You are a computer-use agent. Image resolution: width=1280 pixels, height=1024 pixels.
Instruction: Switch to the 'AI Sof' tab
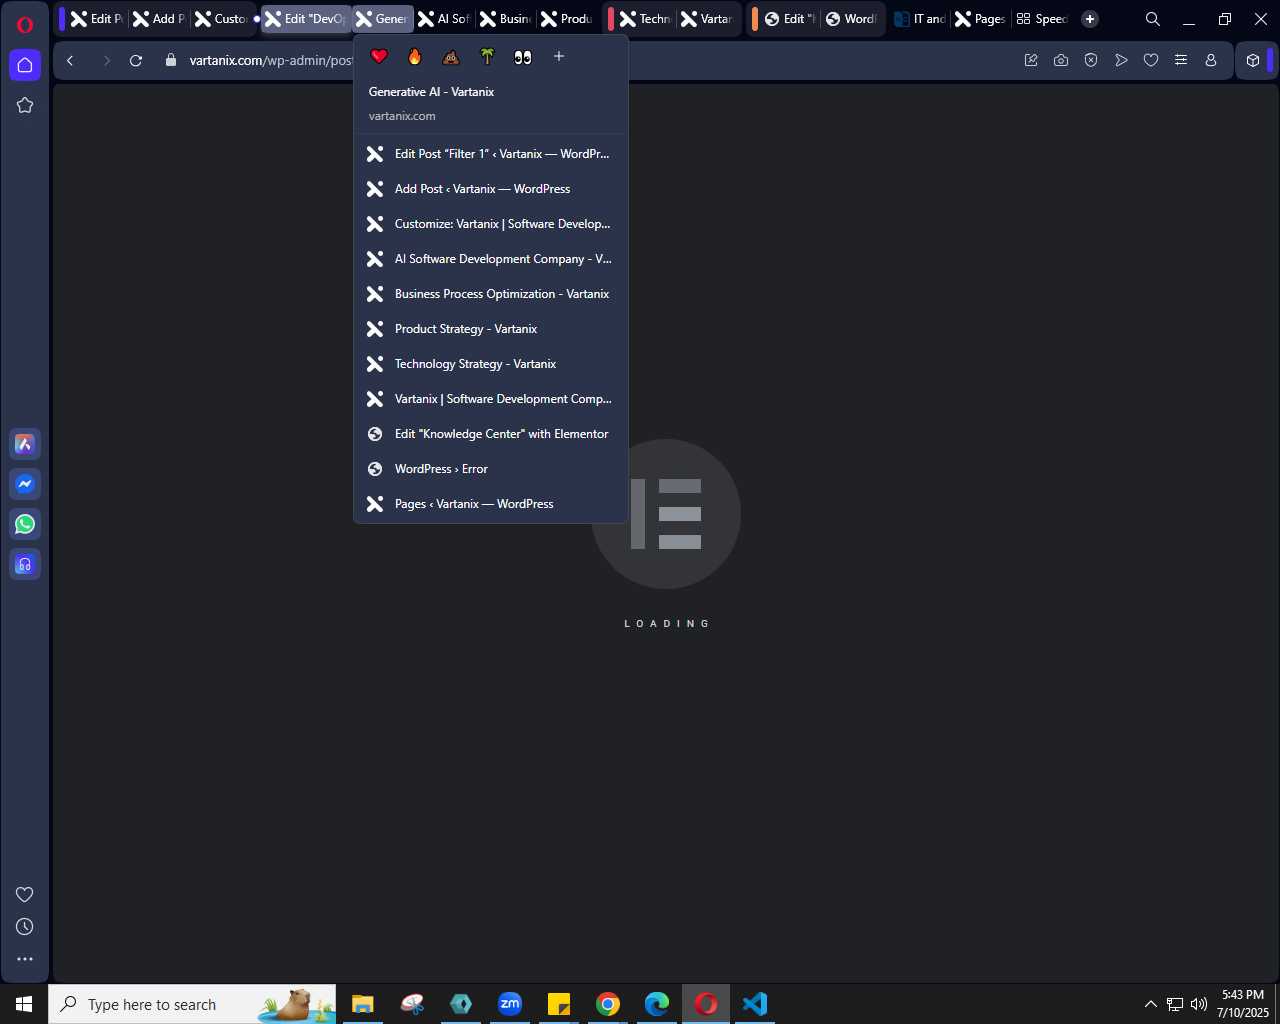coord(444,19)
